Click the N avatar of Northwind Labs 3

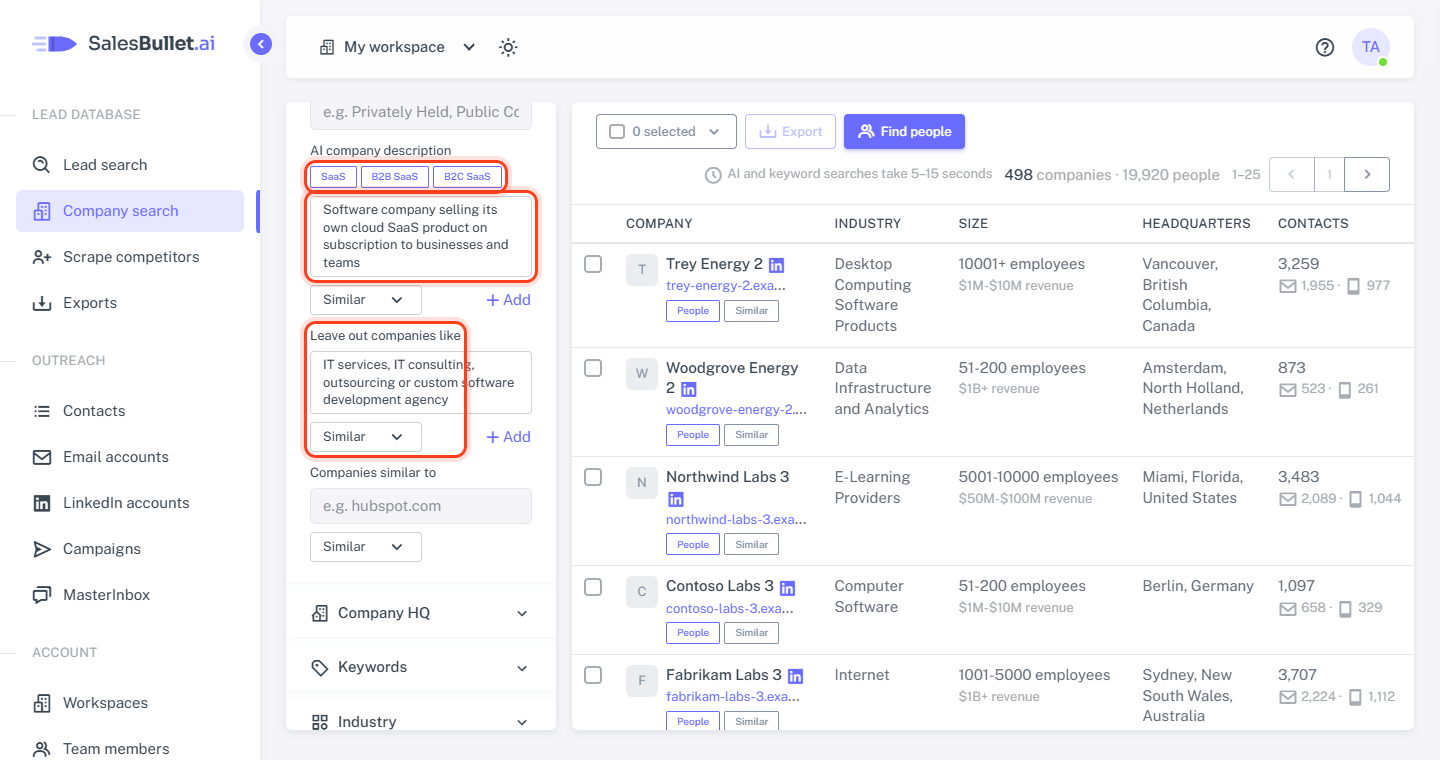coord(642,483)
